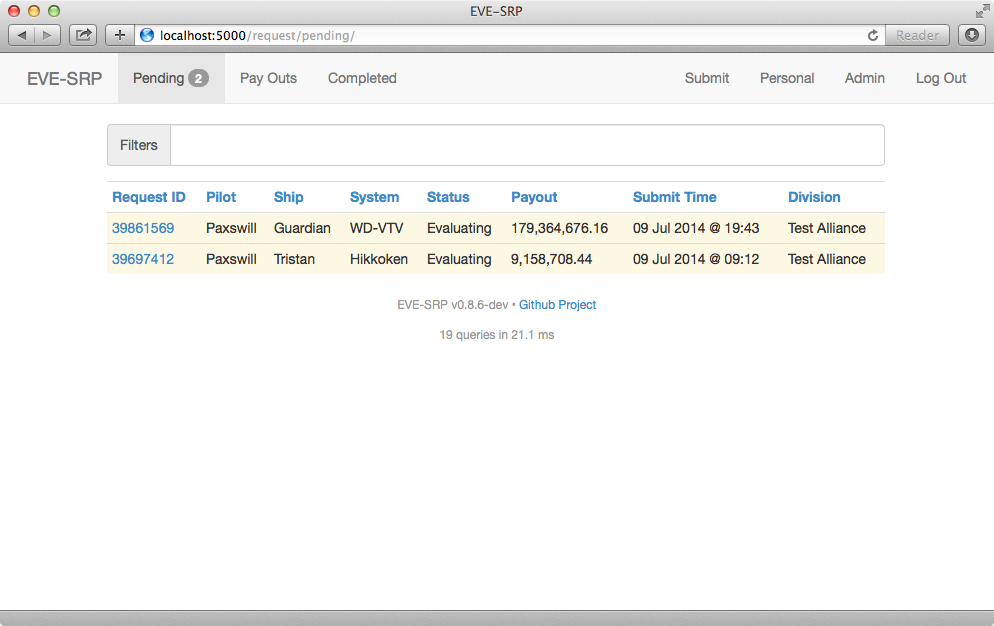
Task: Sort by Ship column header
Action: (288, 197)
